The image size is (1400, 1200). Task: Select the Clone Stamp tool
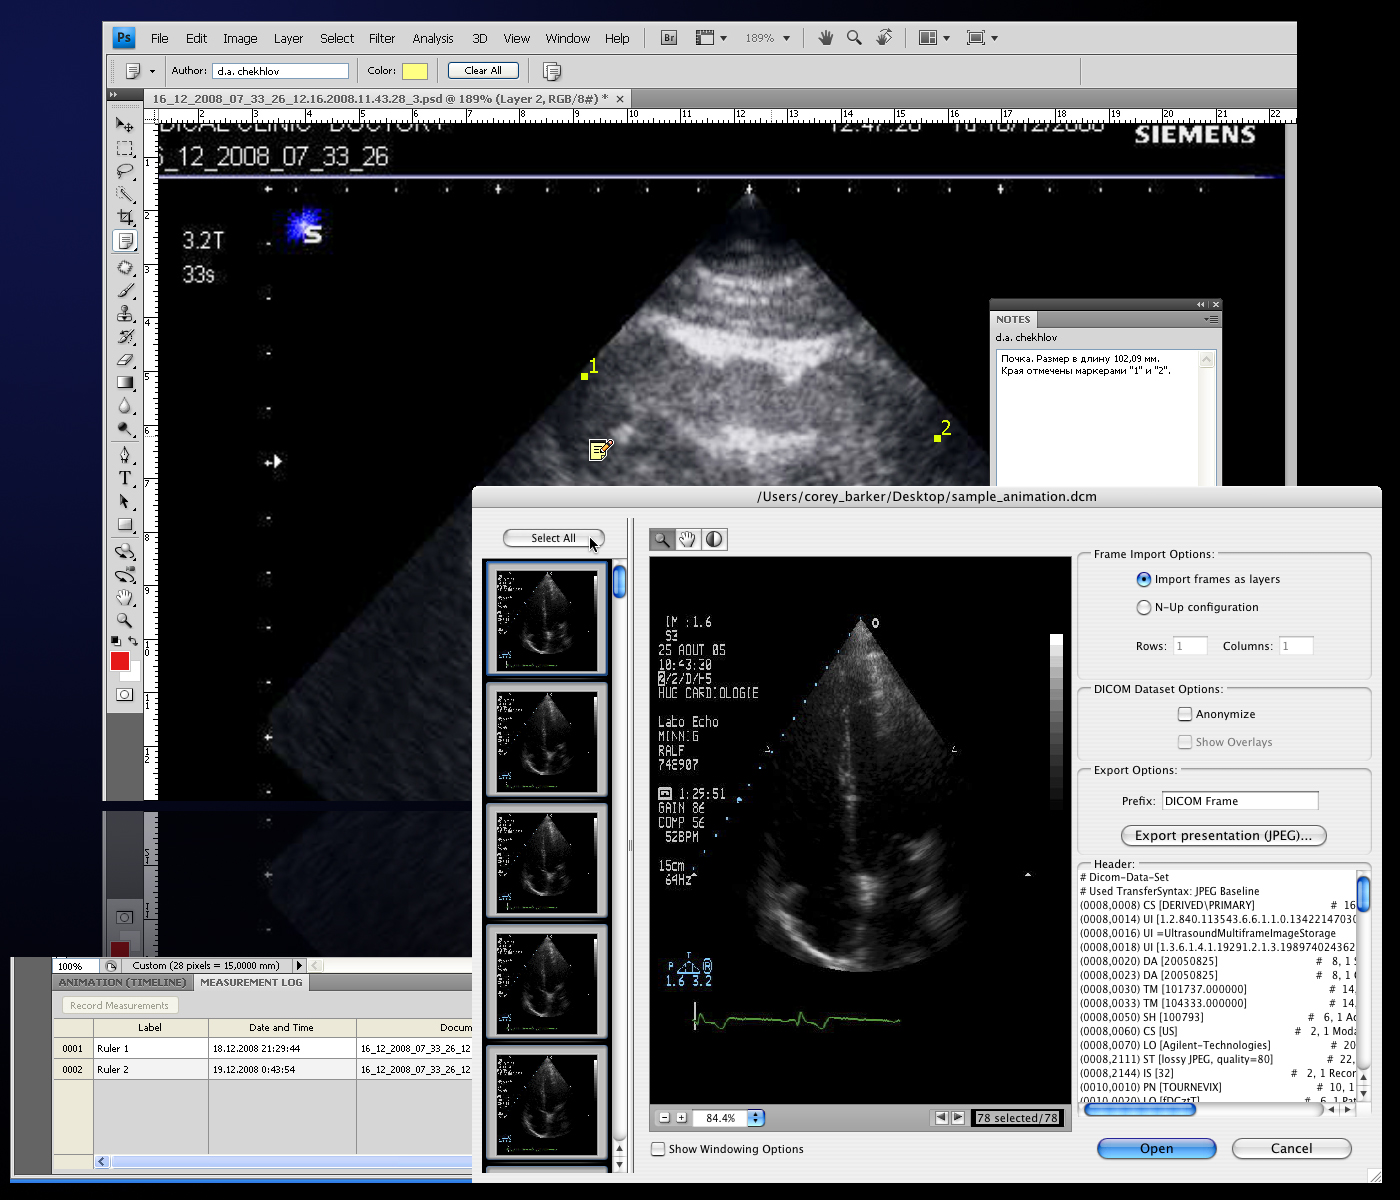[x=125, y=314]
